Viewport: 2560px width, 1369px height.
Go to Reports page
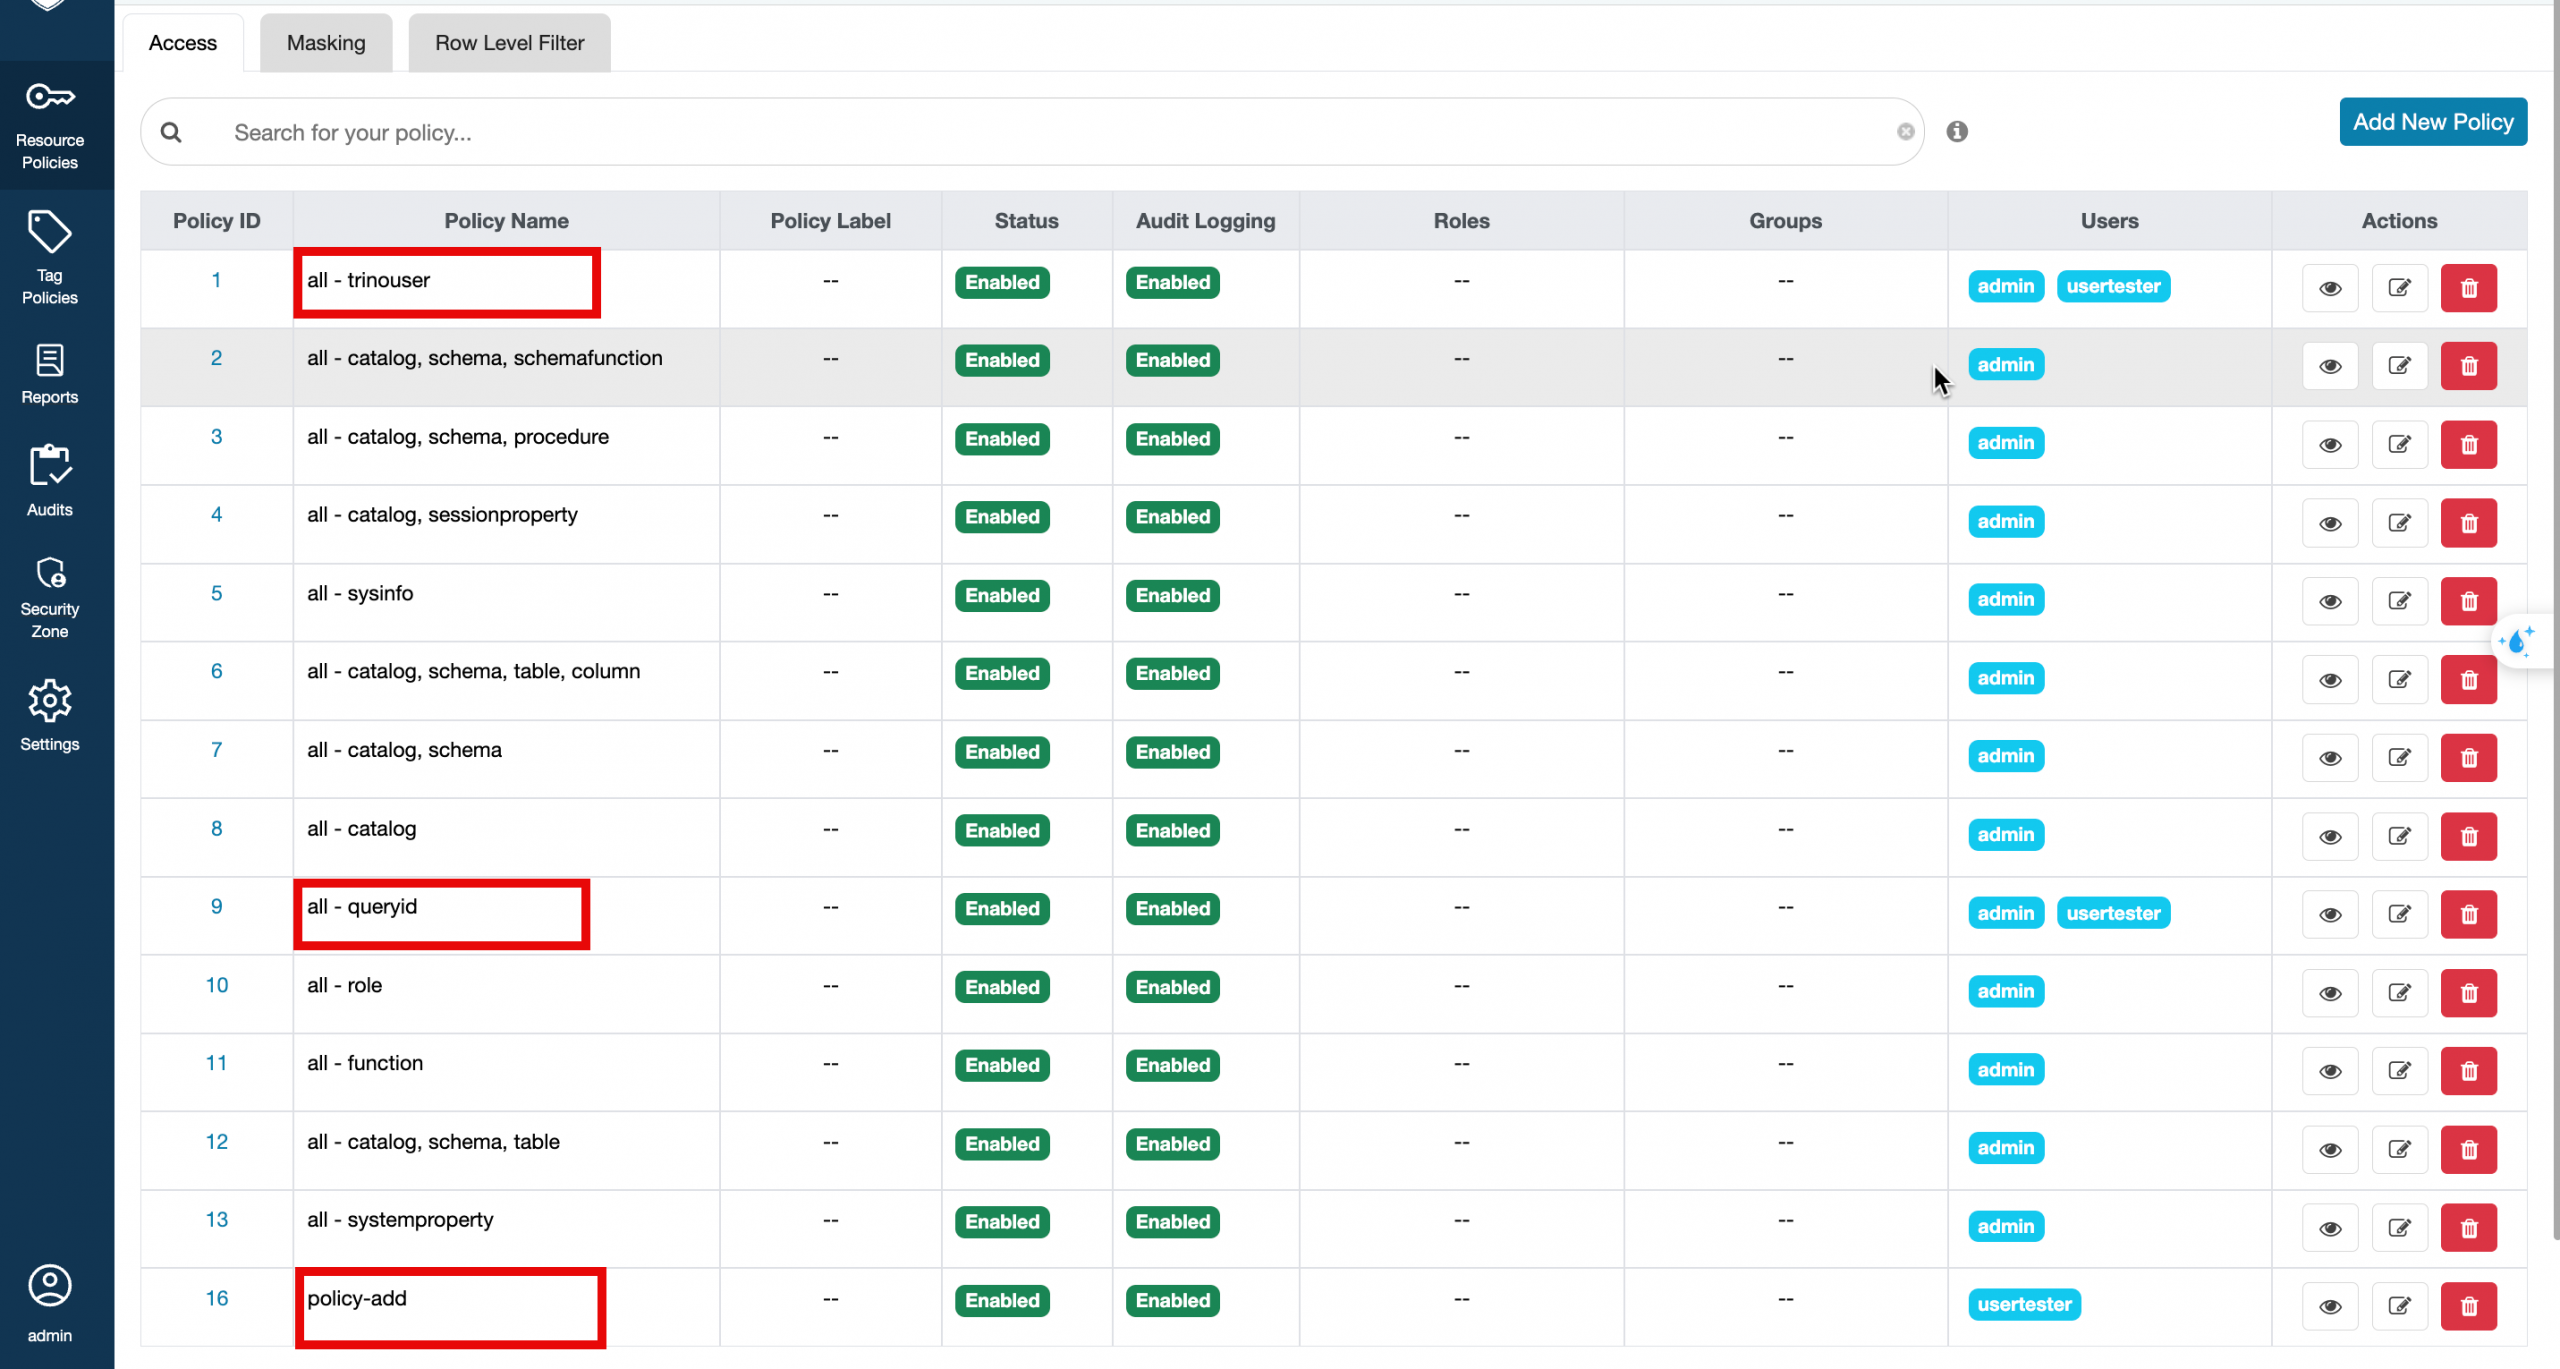tap(50, 374)
